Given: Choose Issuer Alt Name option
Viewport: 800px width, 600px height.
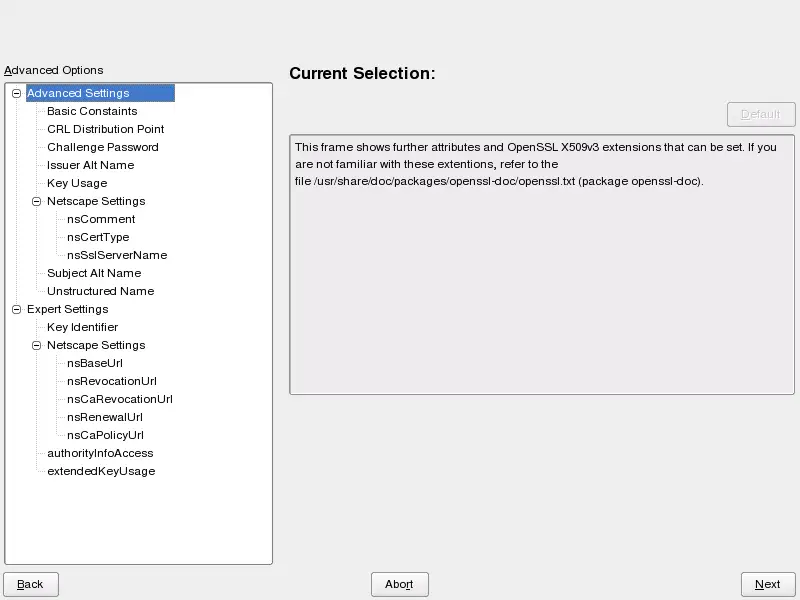Looking at the screenshot, I should pyautogui.click(x=90, y=165).
